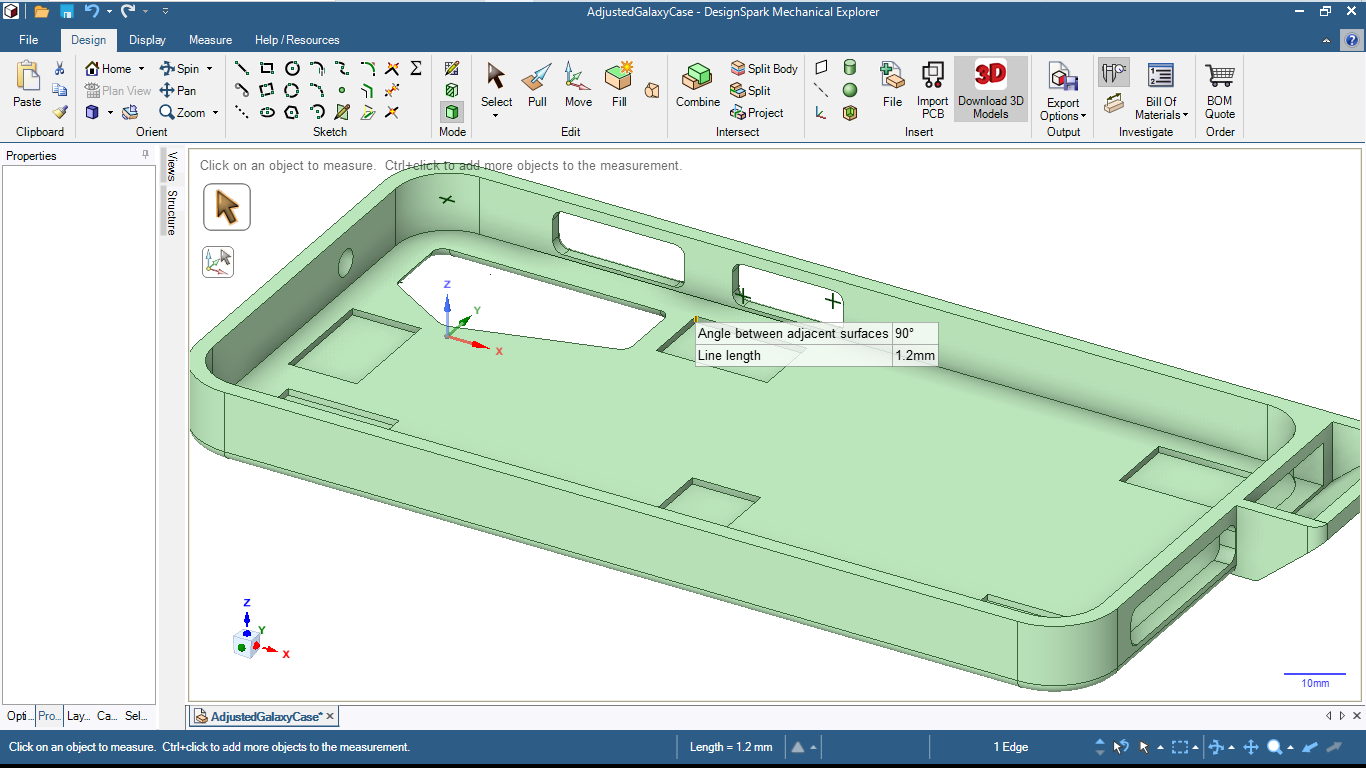Click the Save icon in quick access toolbar
The height and width of the screenshot is (768, 1366).
[x=66, y=12]
